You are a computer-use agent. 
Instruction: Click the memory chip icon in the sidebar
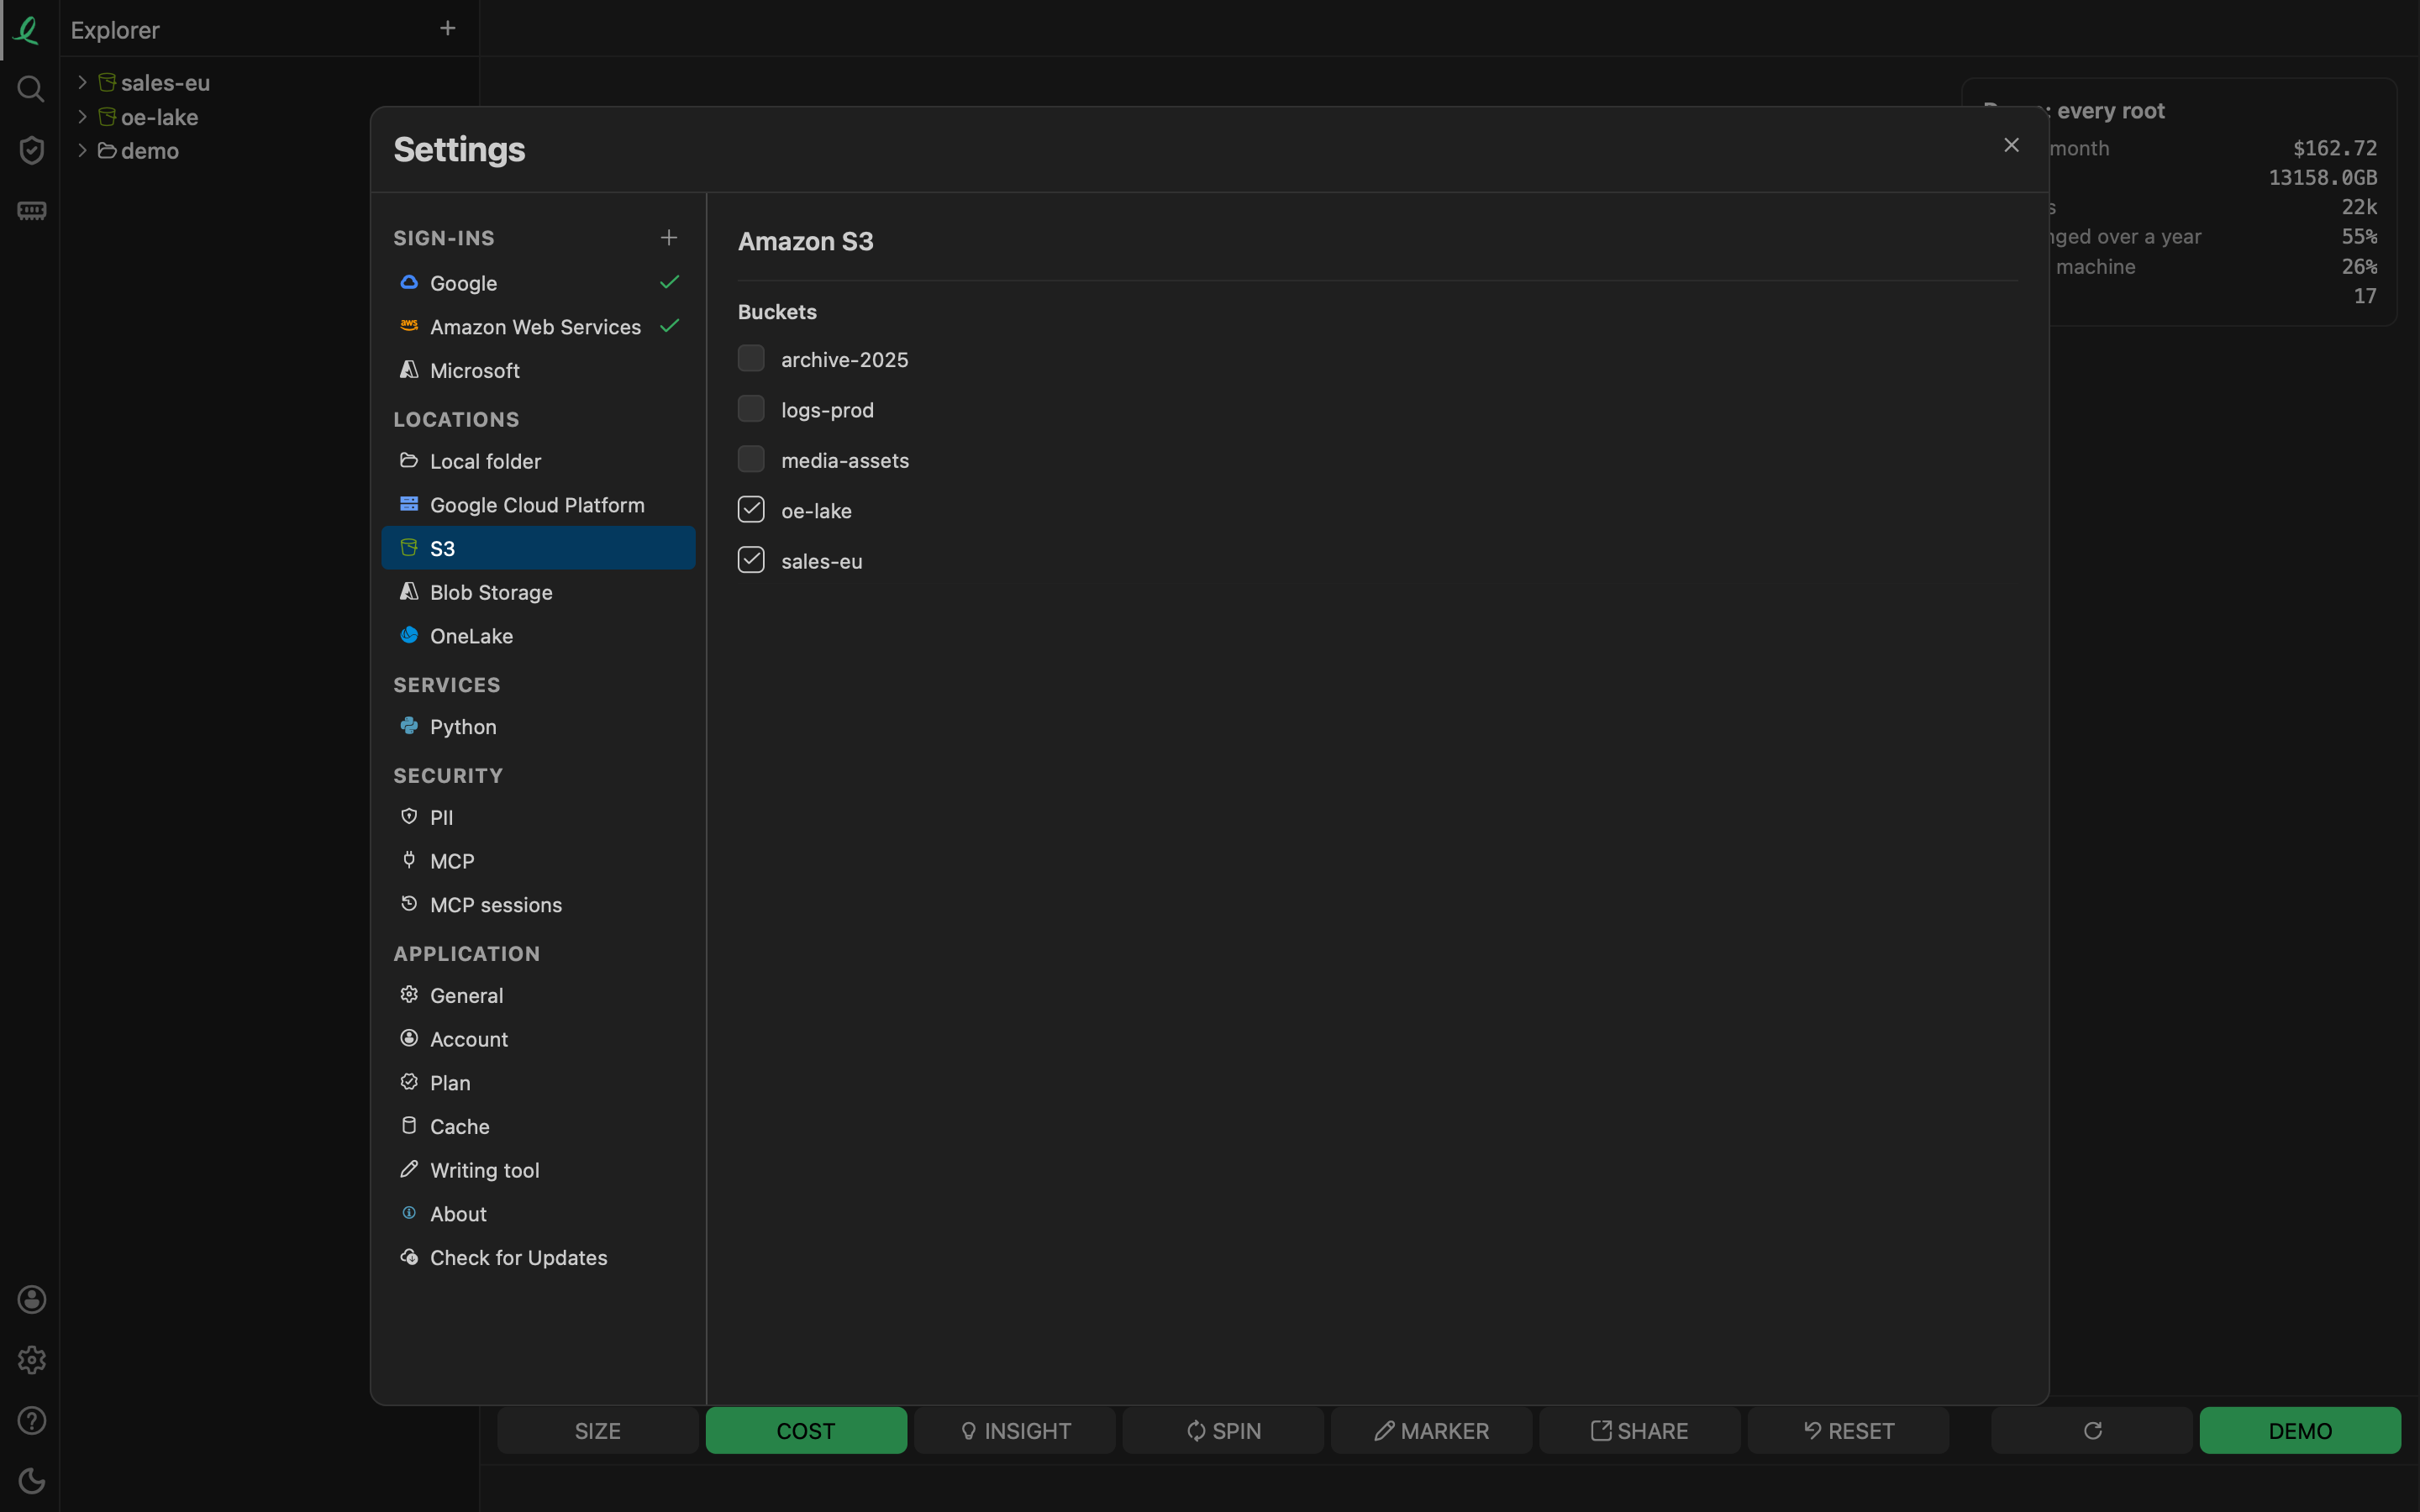point(31,211)
